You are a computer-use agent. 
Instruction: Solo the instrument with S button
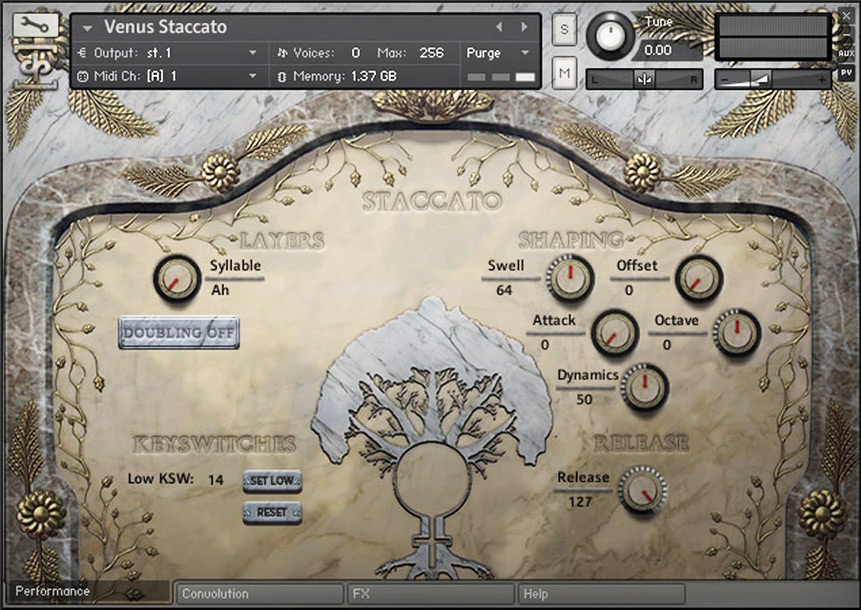click(564, 29)
